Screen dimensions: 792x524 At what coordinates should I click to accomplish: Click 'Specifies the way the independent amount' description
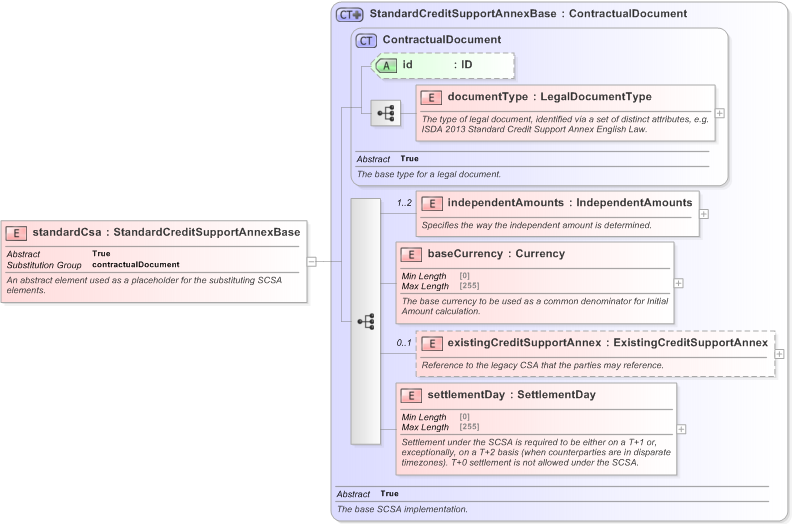click(536, 225)
